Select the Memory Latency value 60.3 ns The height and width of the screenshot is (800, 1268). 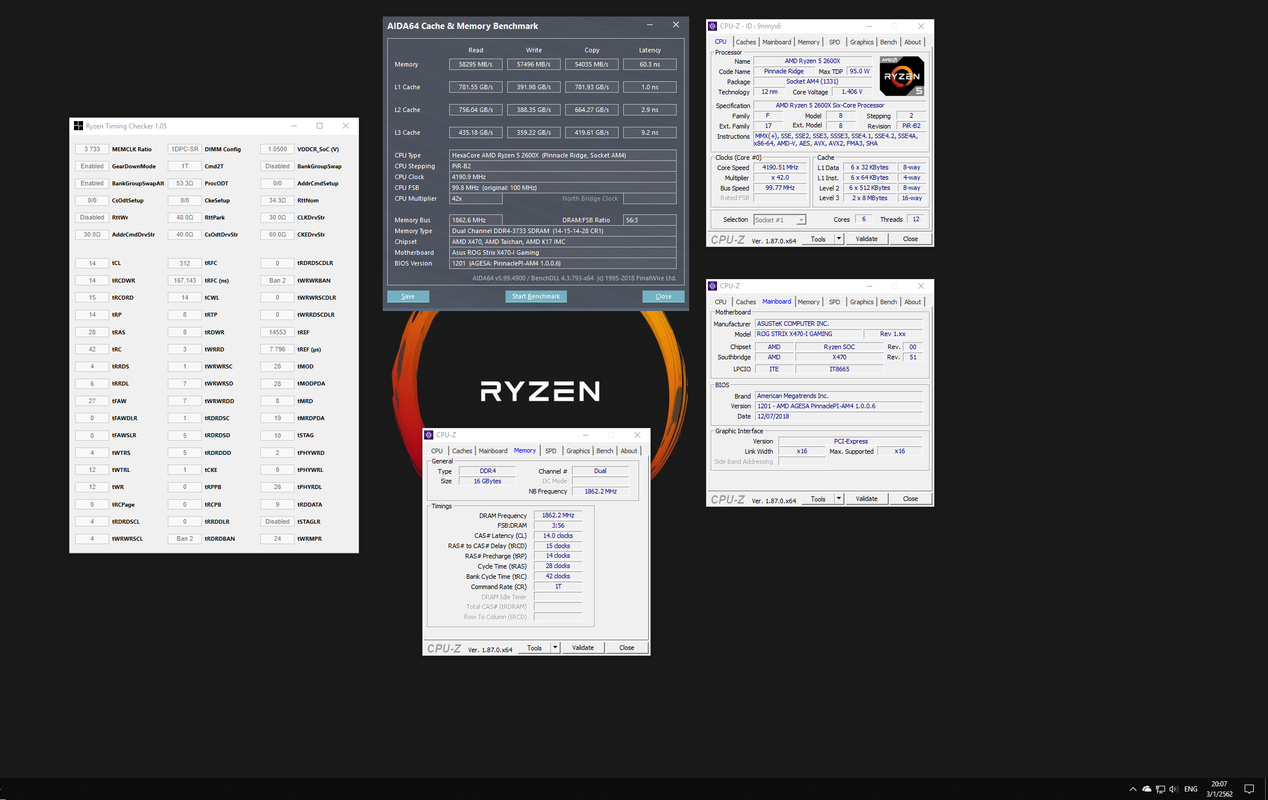649,64
